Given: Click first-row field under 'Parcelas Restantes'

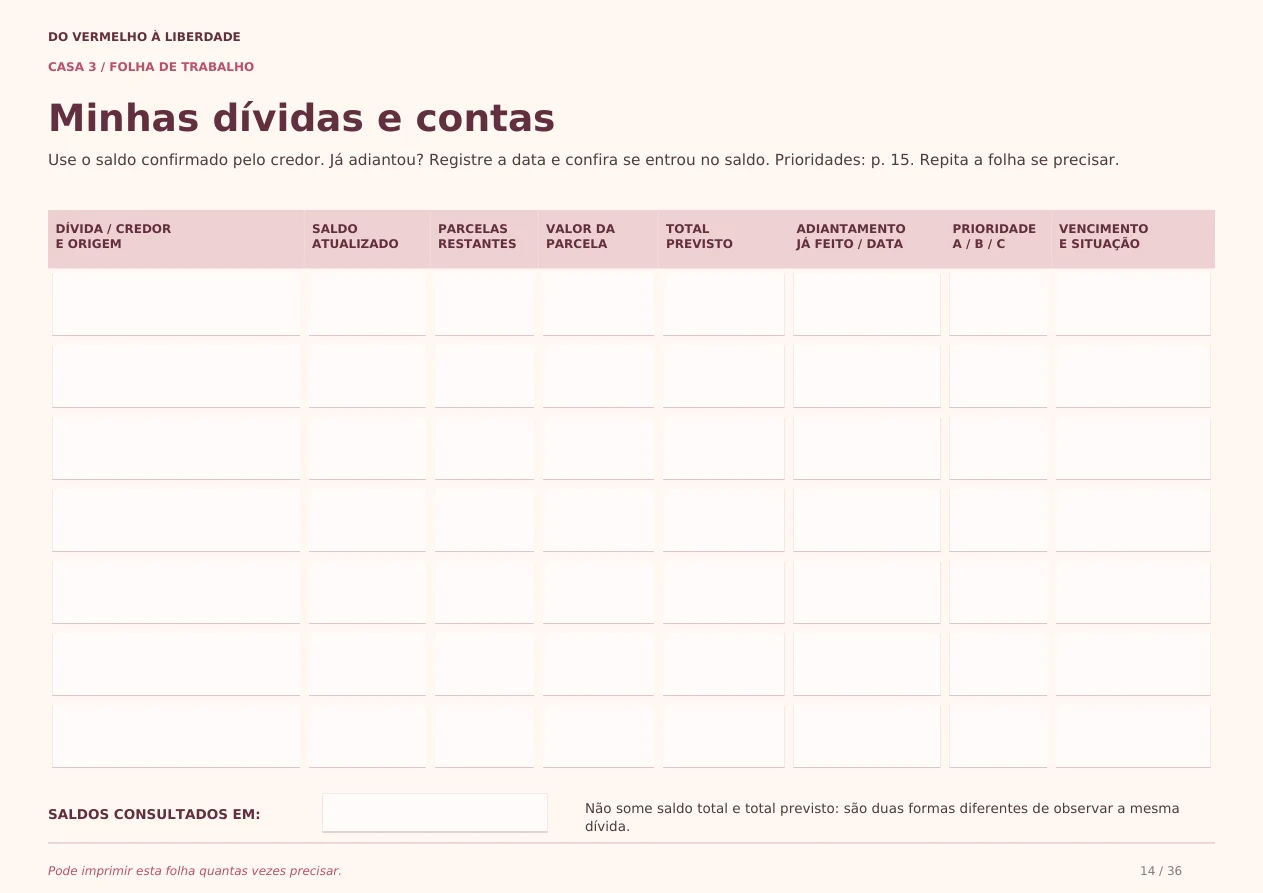Looking at the screenshot, I should [484, 304].
